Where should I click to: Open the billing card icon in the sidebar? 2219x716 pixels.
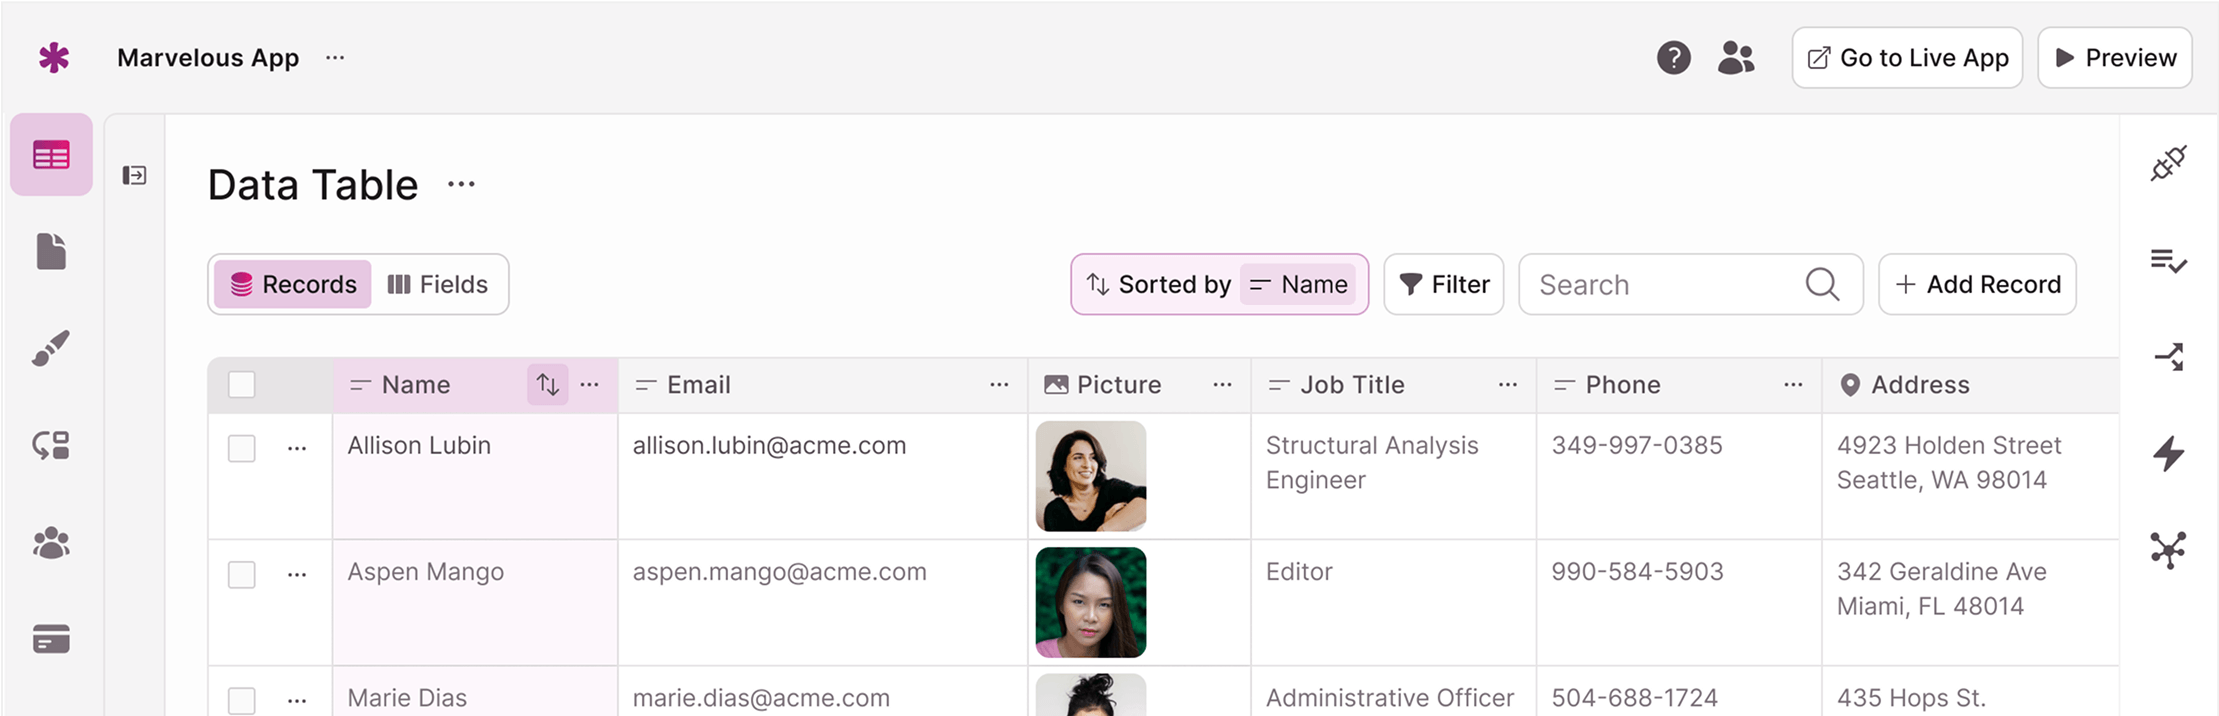click(51, 640)
